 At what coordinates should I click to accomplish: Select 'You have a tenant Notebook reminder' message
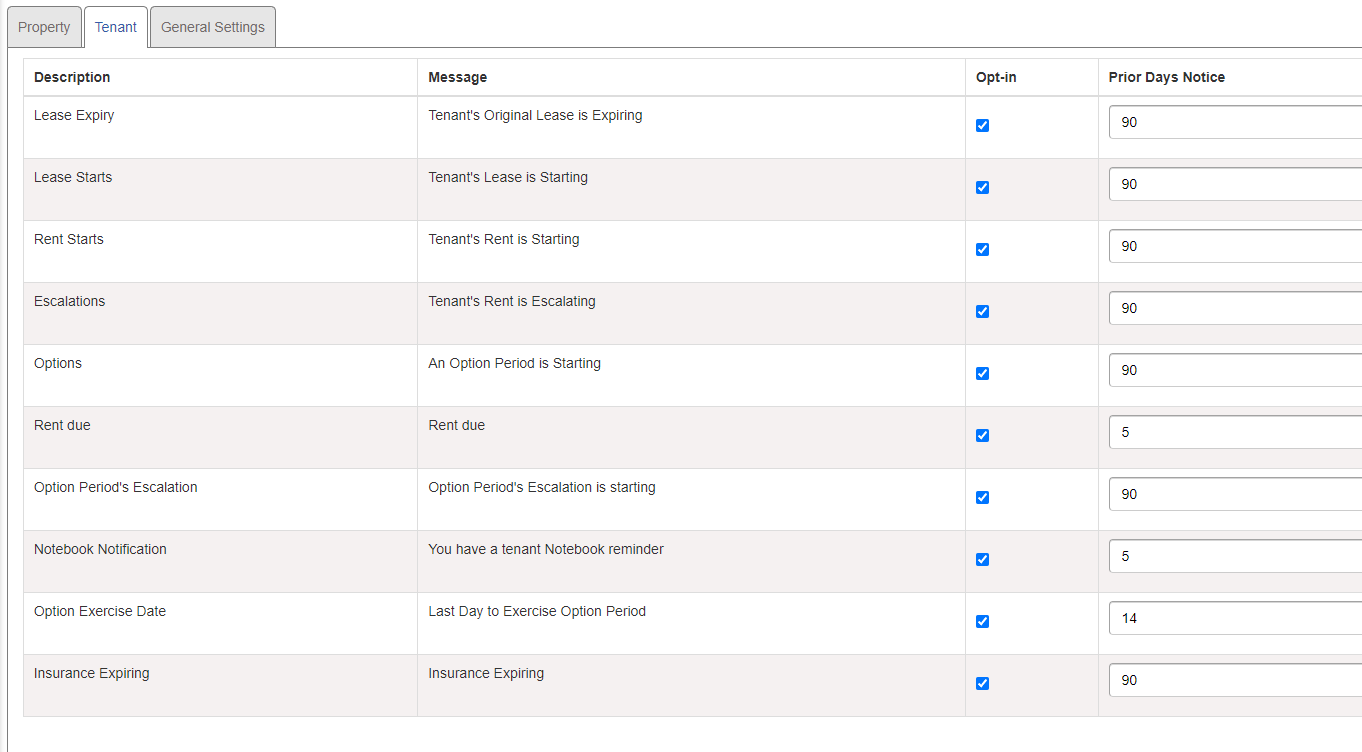coord(546,549)
